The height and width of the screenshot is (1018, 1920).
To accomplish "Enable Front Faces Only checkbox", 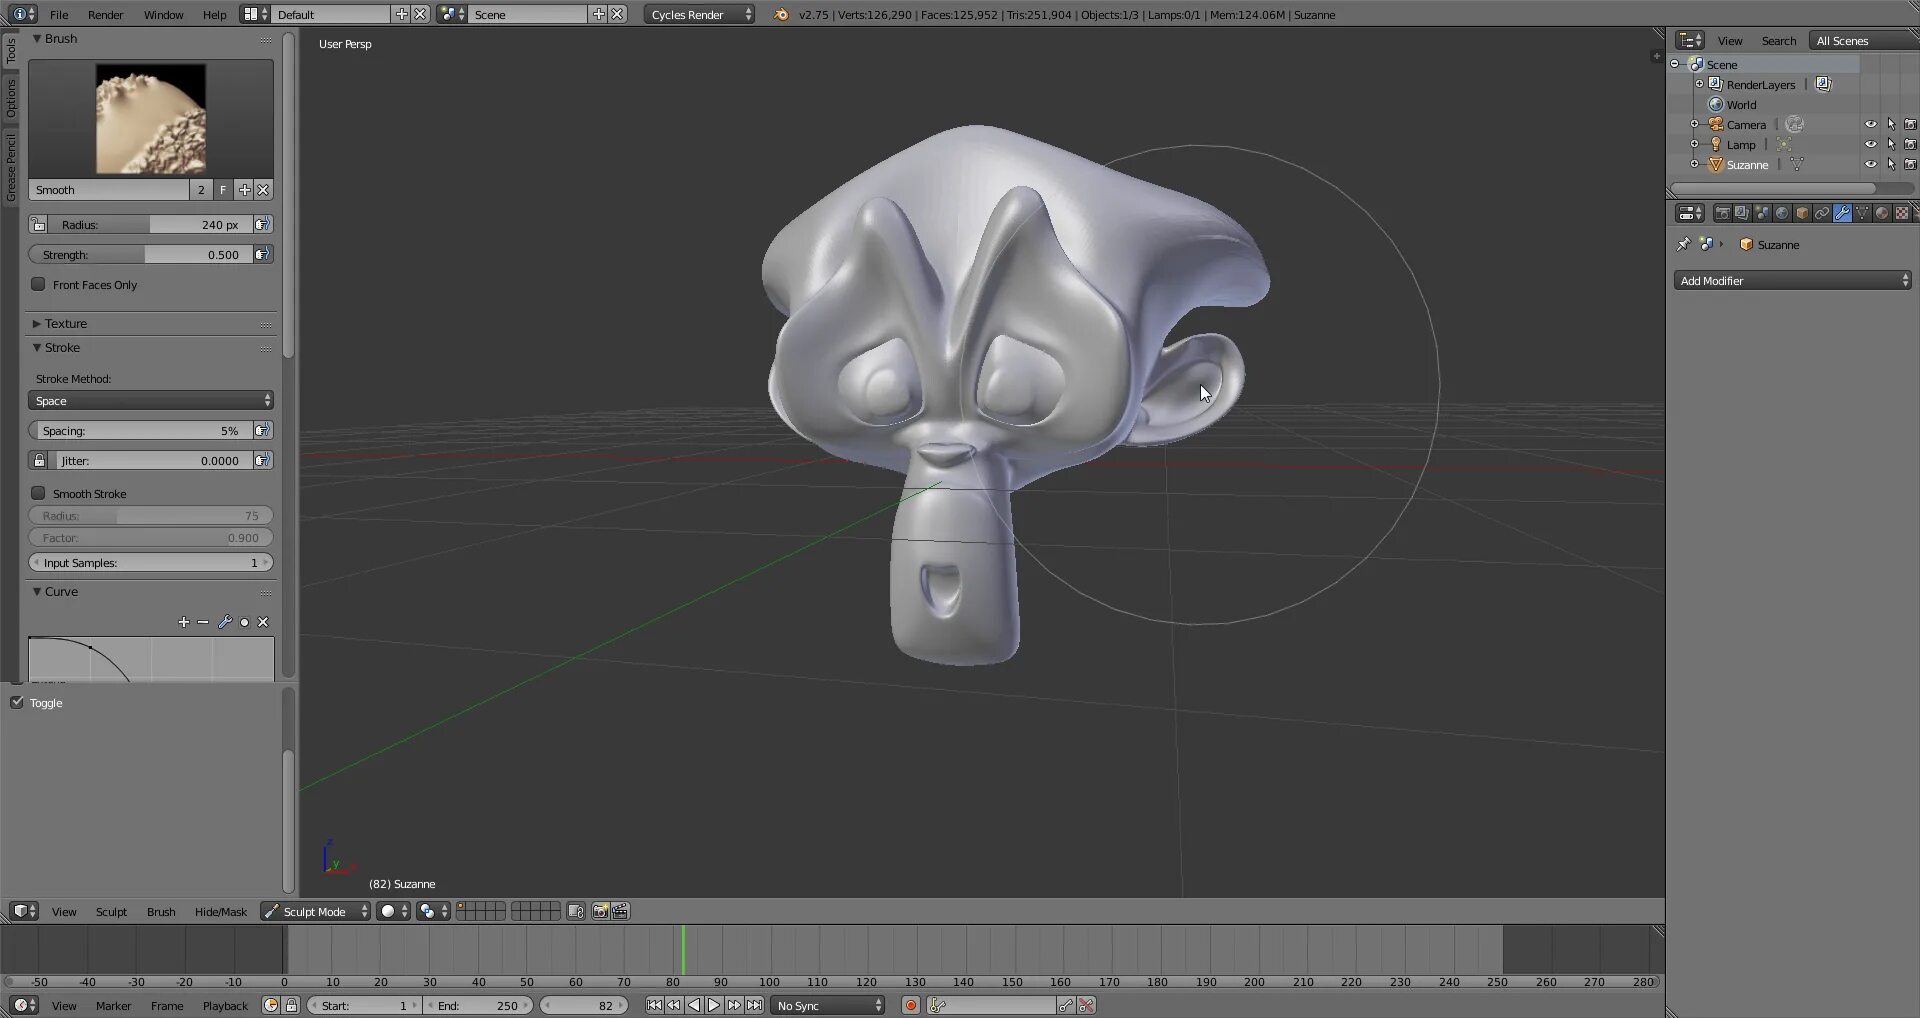I will click(38, 284).
